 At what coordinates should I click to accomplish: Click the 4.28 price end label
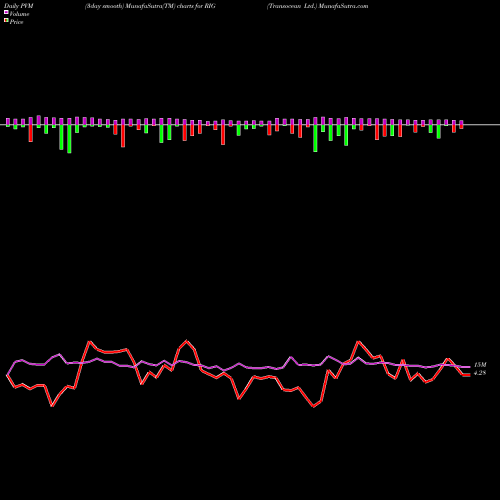coord(480,373)
